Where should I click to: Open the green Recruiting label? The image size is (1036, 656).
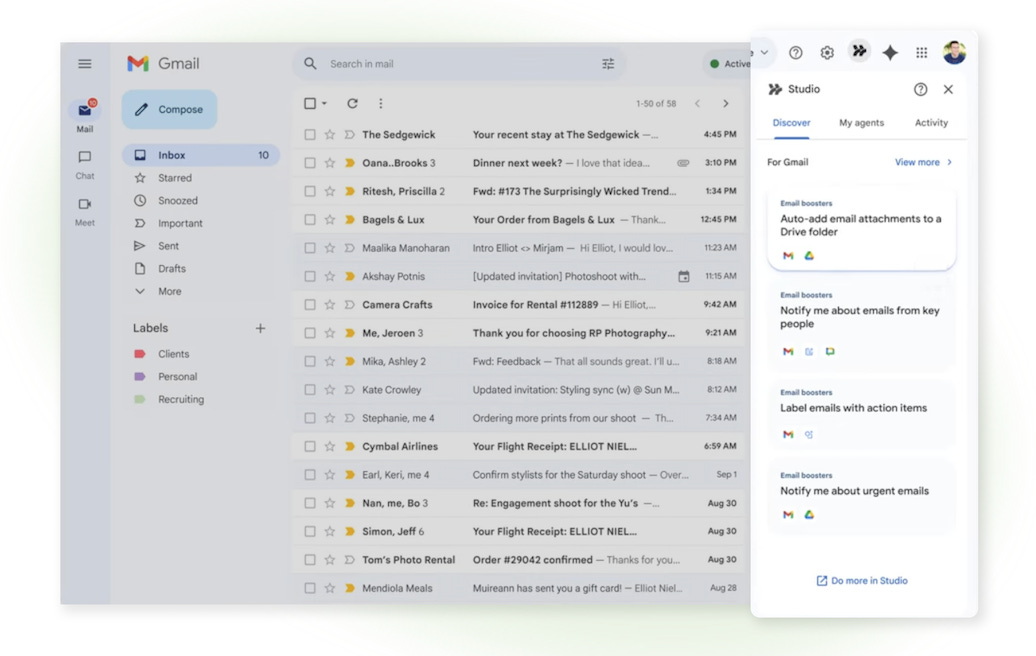(x=181, y=399)
